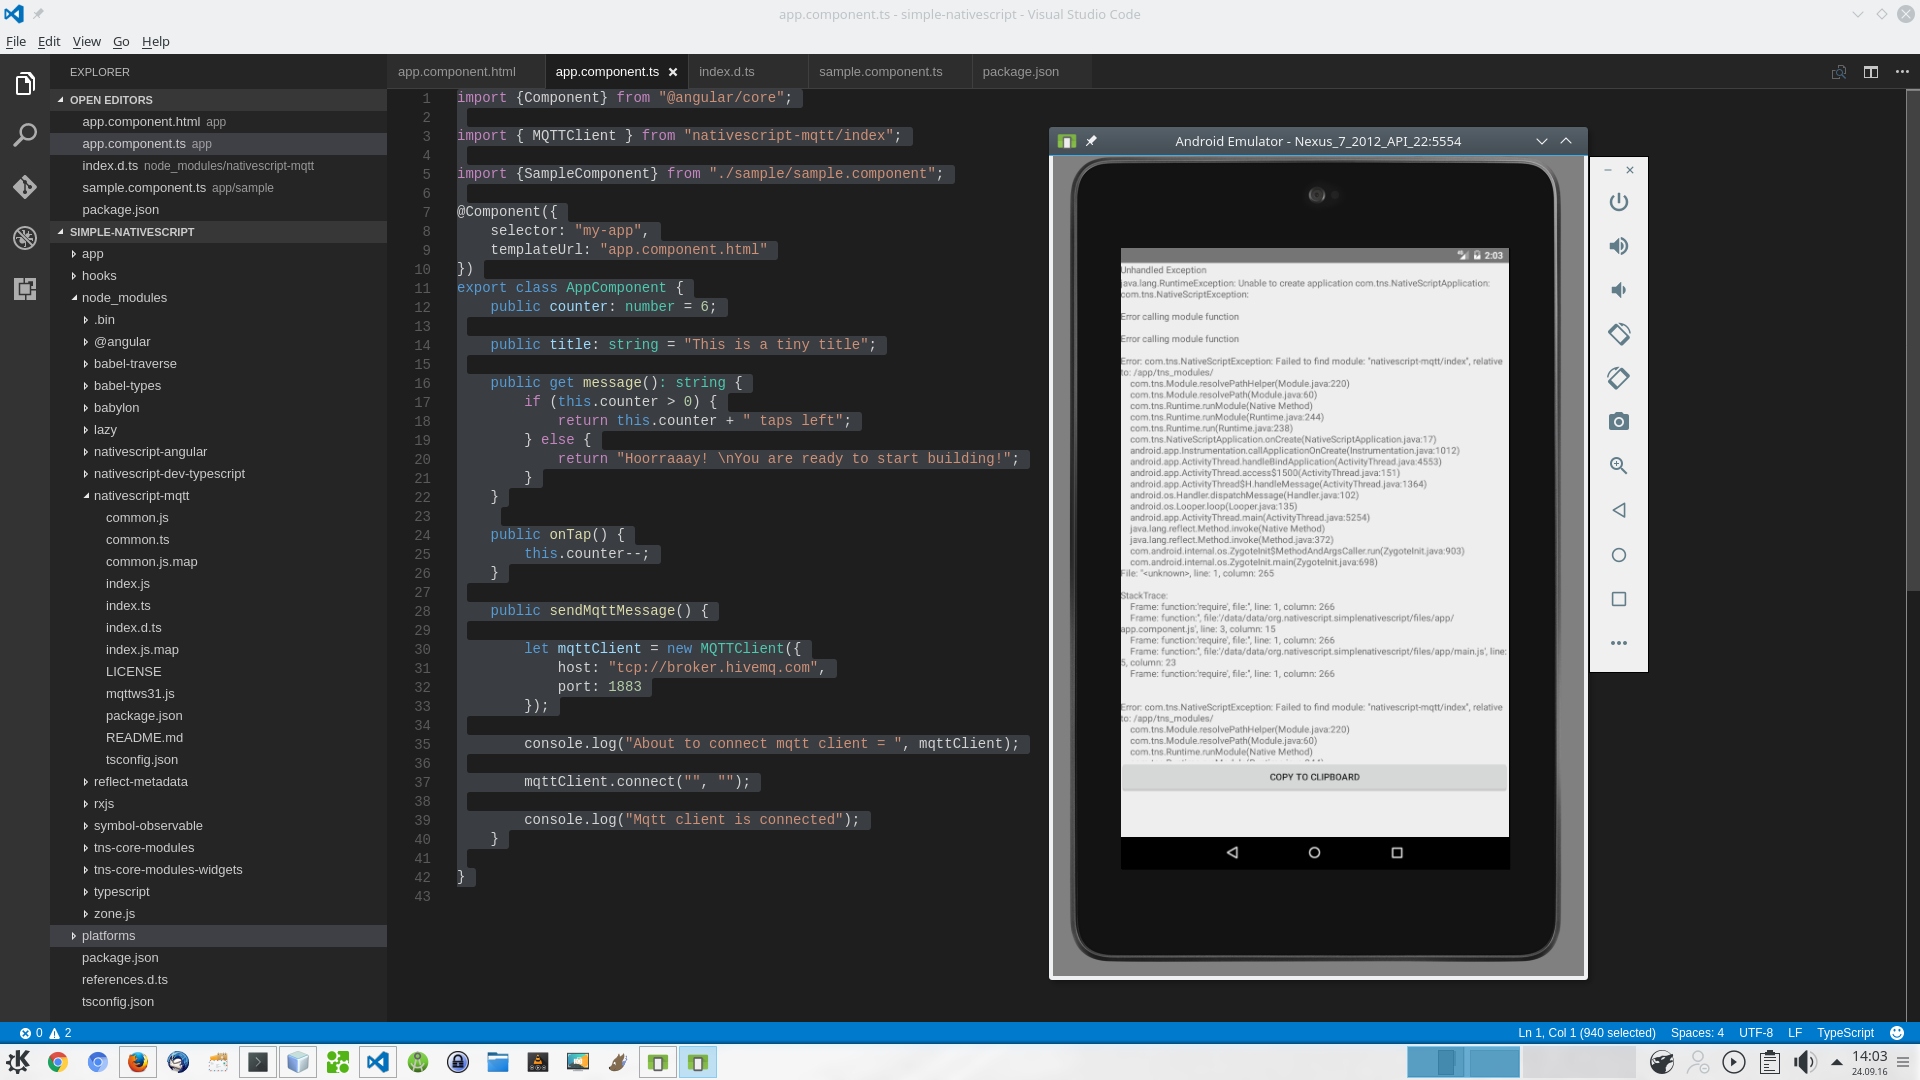The height and width of the screenshot is (1080, 1920).
Task: Open the Git source control view
Action: tap(25, 187)
